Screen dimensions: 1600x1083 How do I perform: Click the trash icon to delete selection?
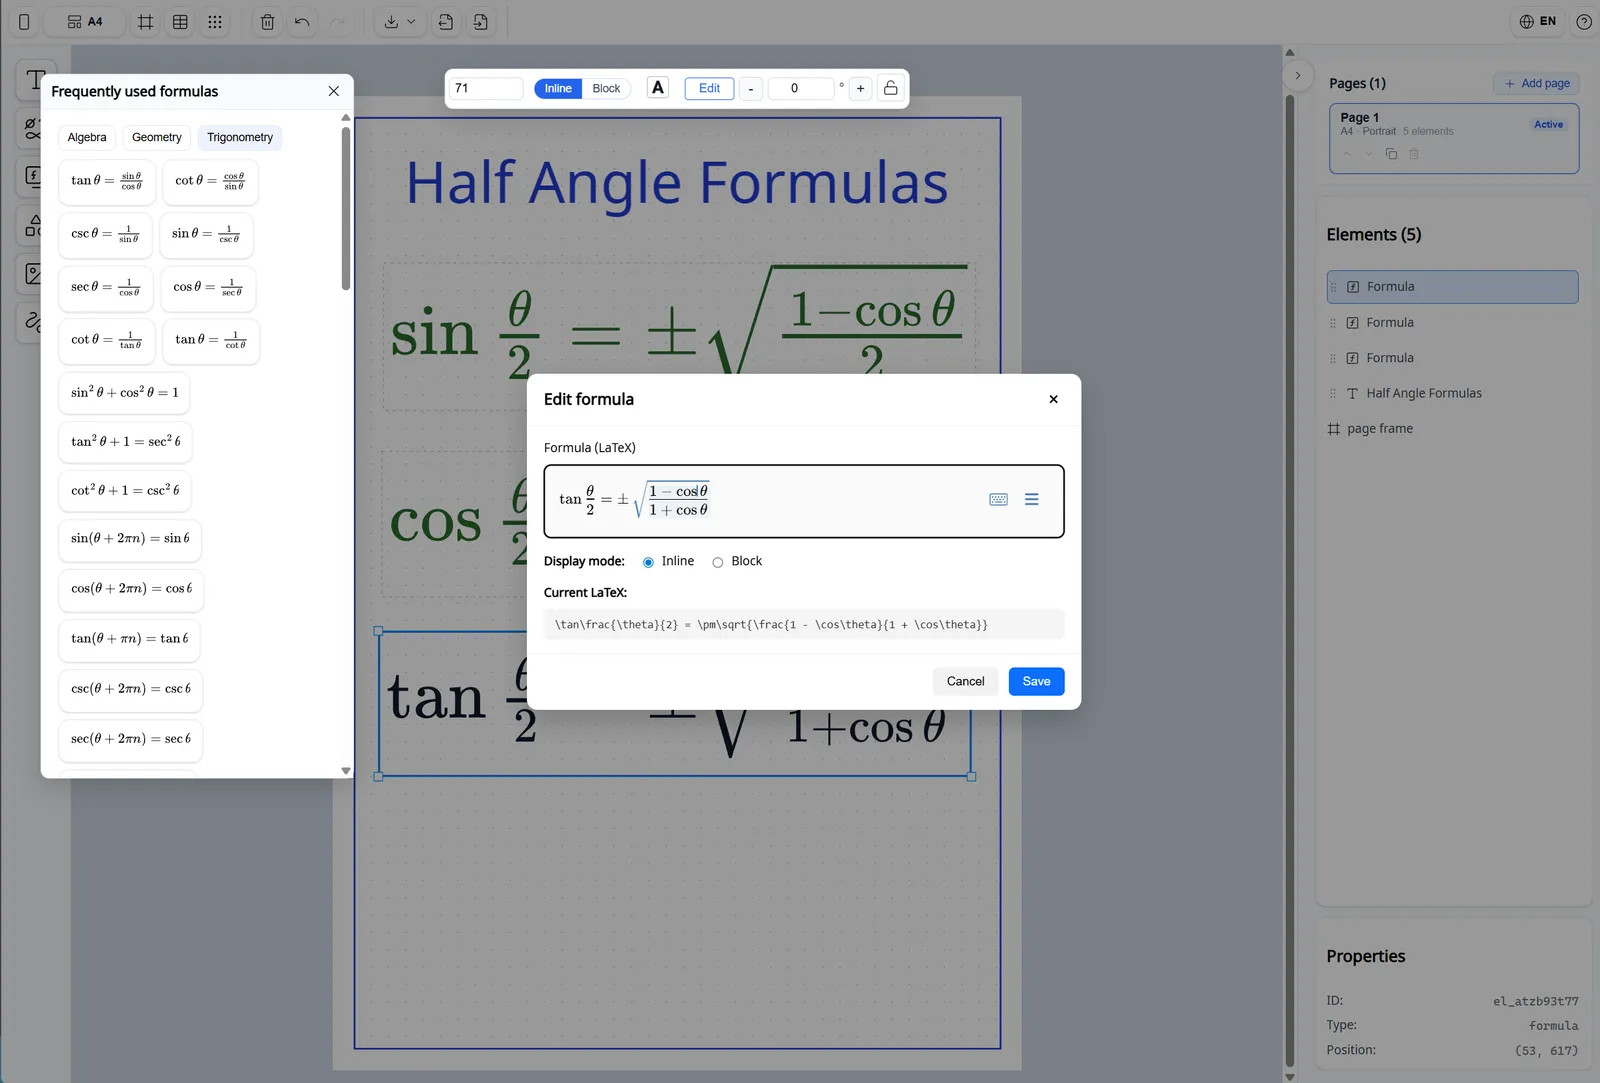pos(267,21)
